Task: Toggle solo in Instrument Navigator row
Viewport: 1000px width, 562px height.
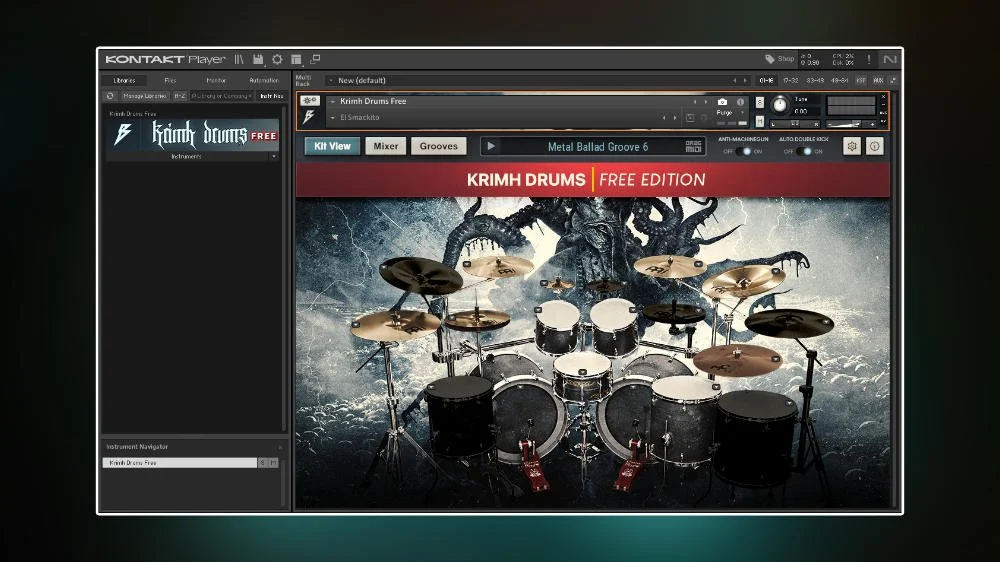Action: (x=263, y=462)
